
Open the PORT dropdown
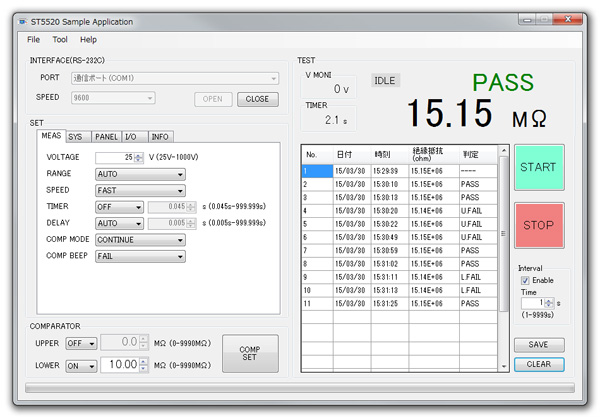pyautogui.click(x=175, y=78)
